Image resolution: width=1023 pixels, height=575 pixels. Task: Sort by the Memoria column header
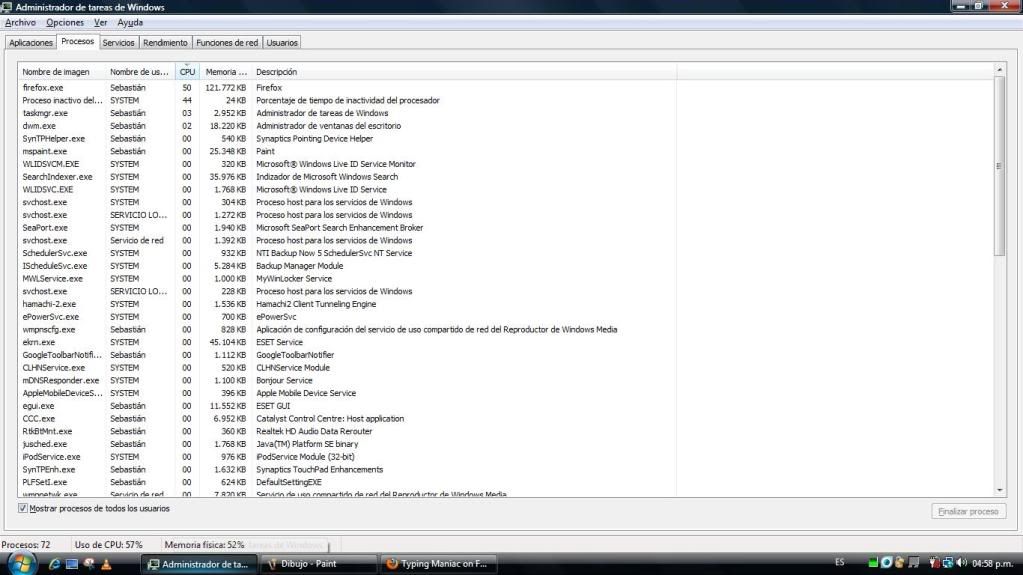pos(226,72)
